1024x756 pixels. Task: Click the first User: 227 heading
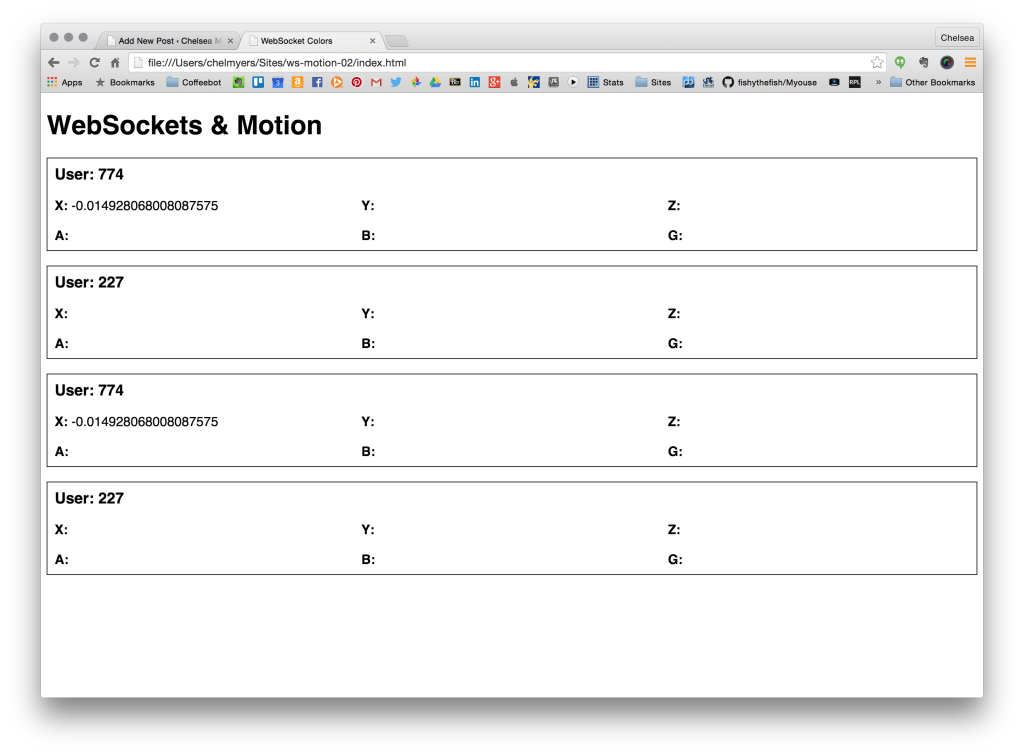(89, 282)
